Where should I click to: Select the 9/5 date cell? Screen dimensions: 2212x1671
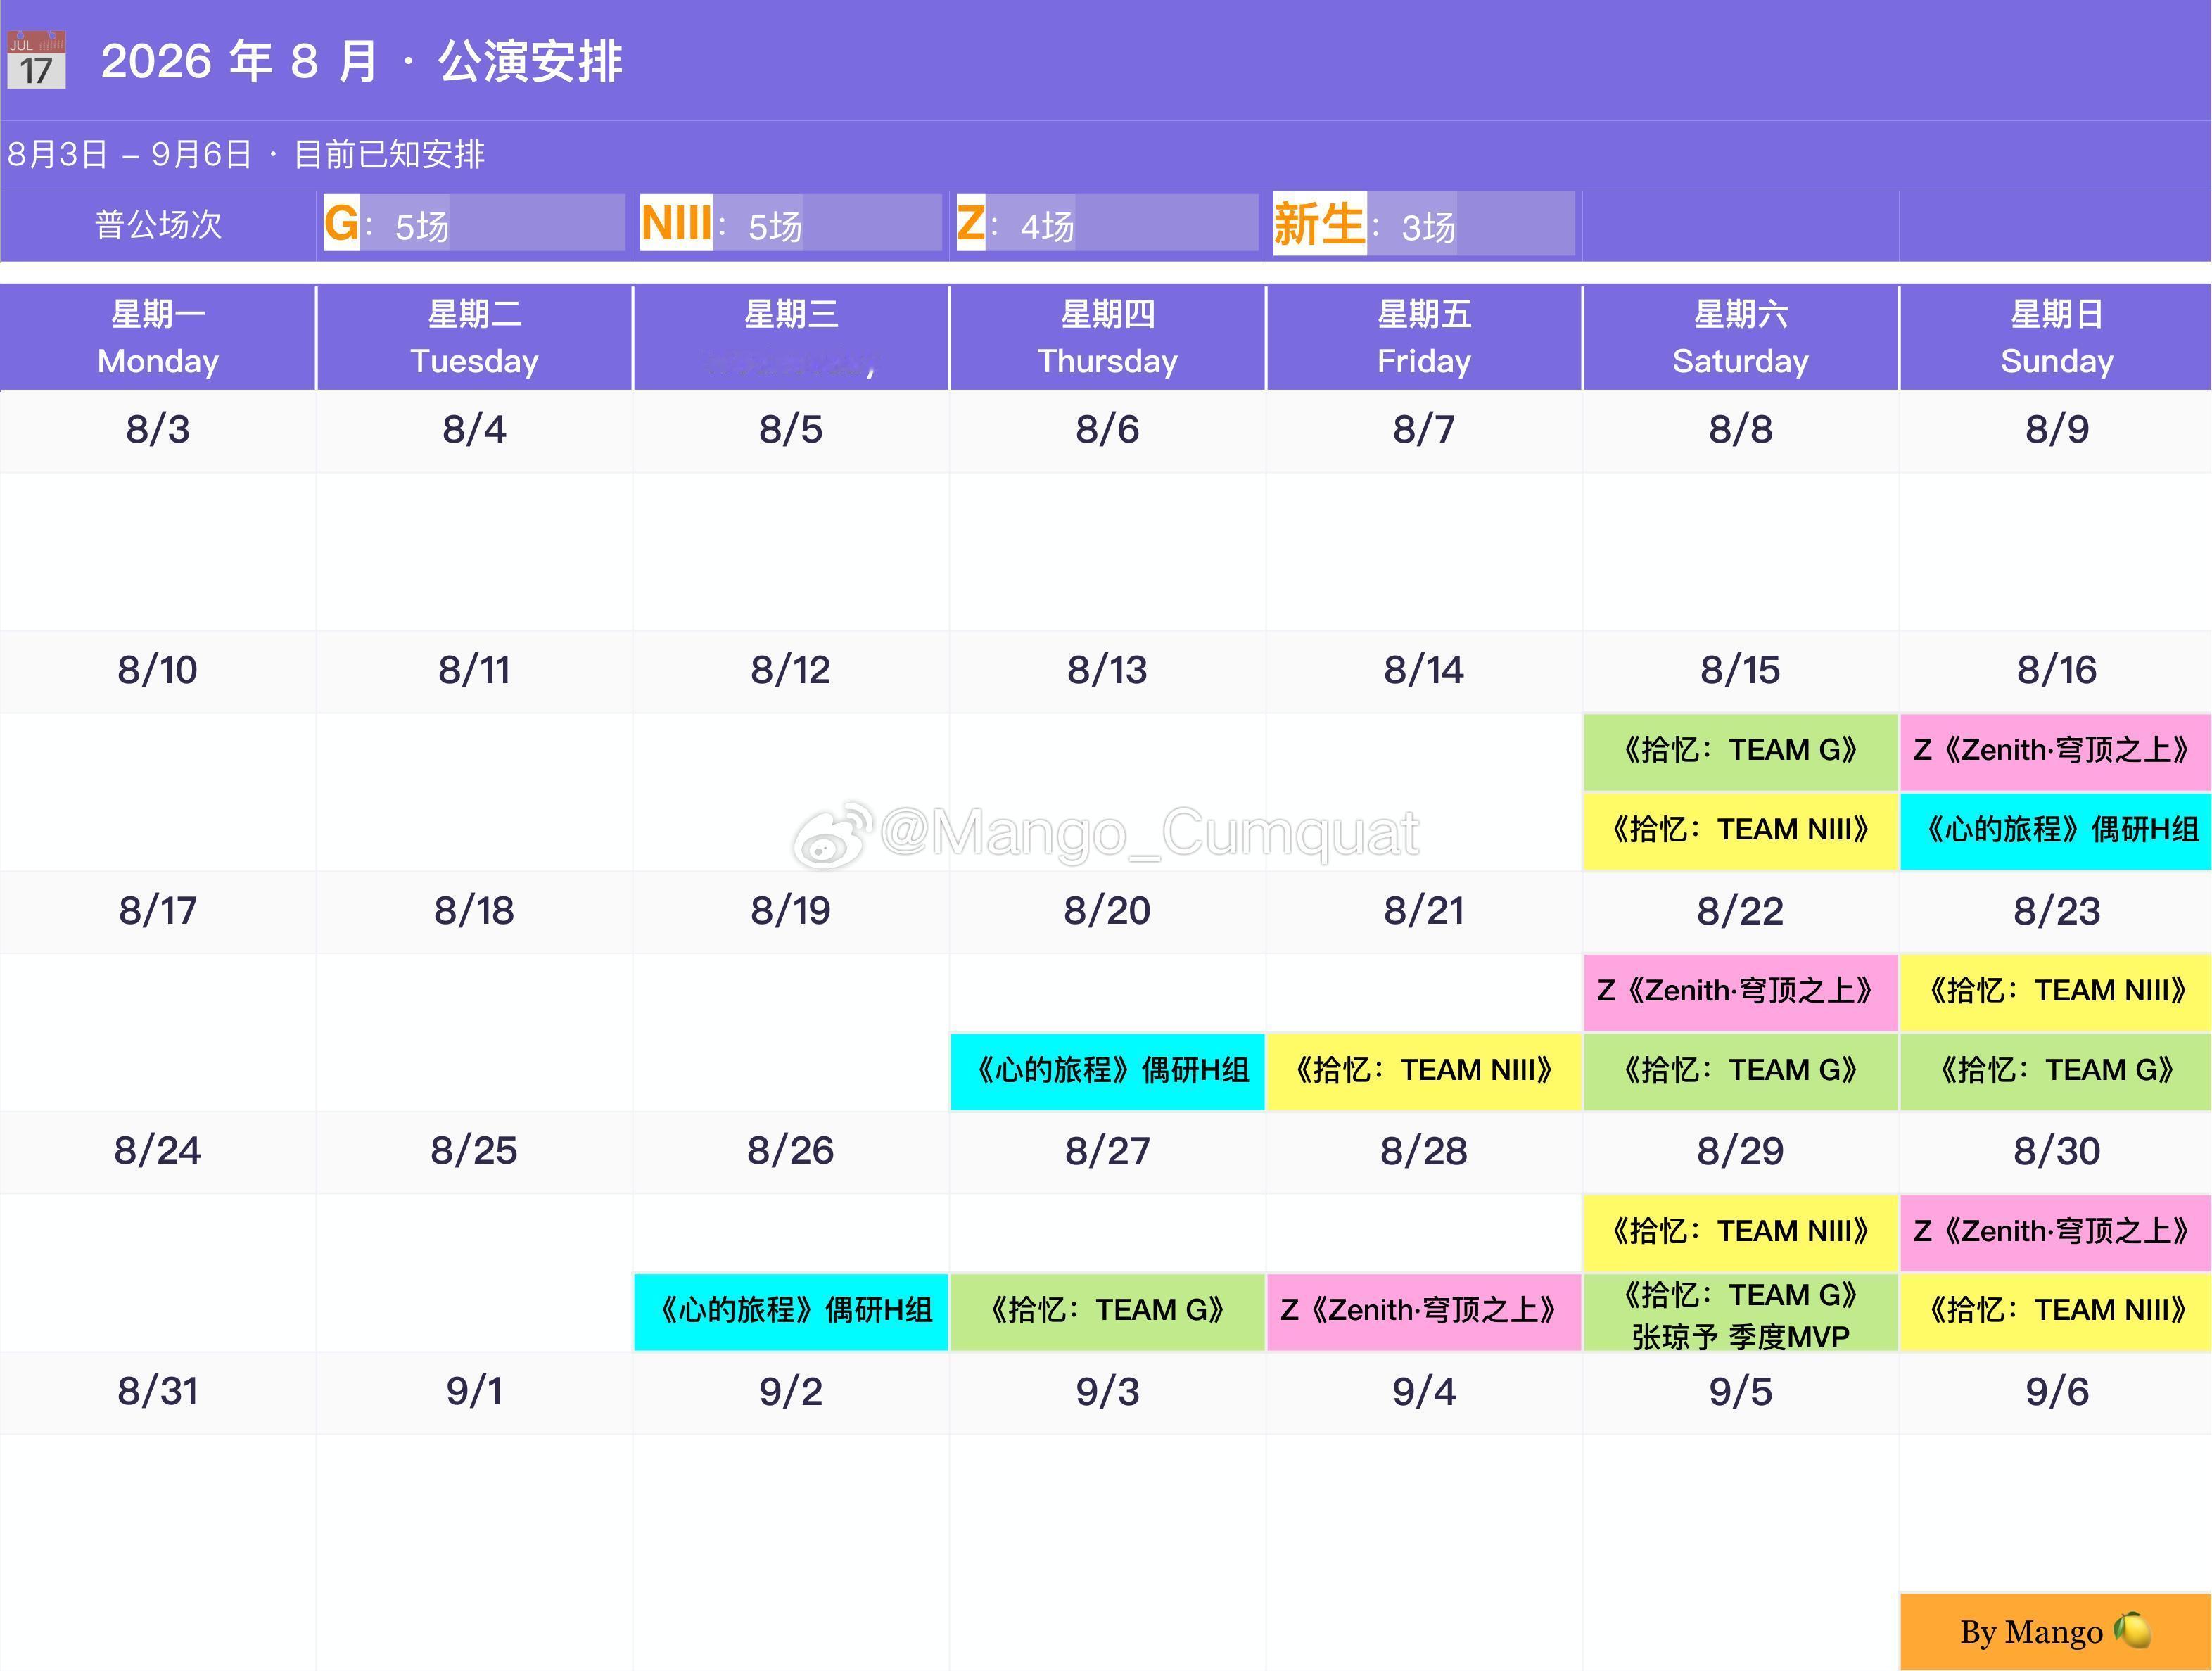tap(1740, 1393)
